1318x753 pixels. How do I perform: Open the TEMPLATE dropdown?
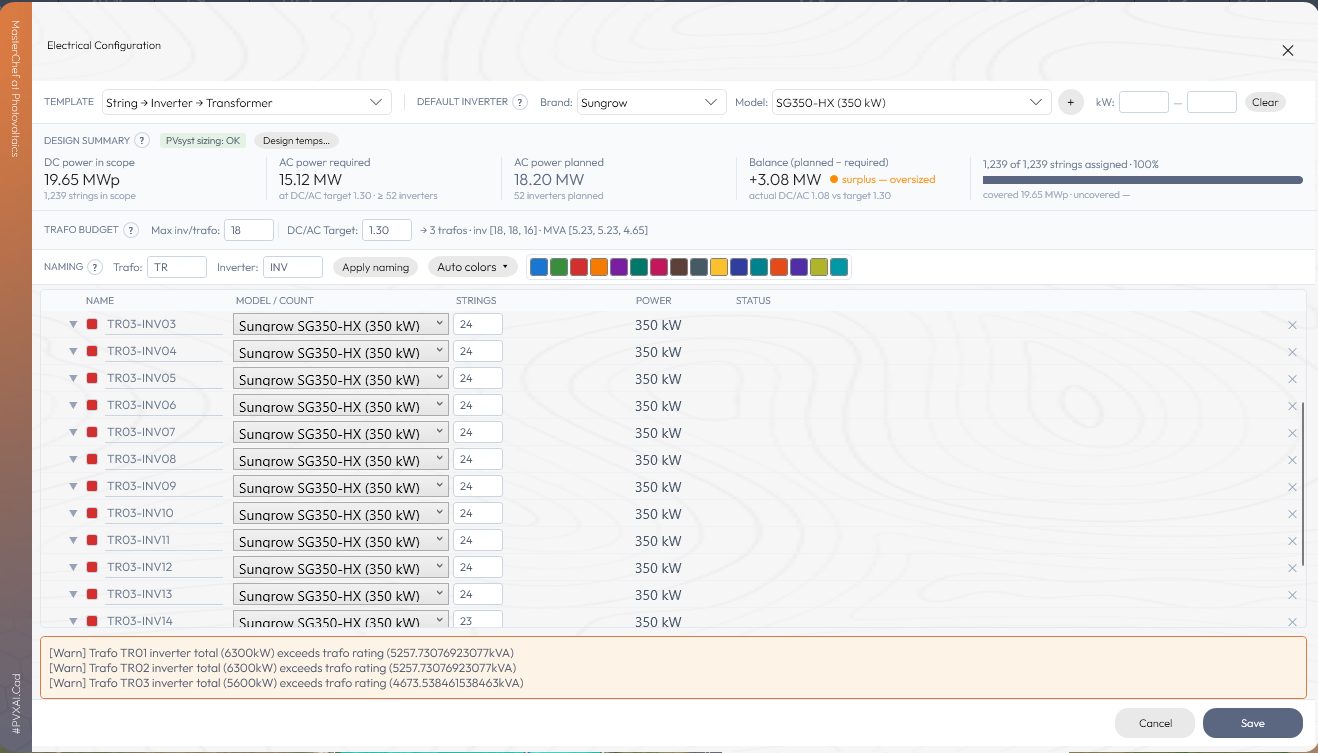[x=246, y=102]
